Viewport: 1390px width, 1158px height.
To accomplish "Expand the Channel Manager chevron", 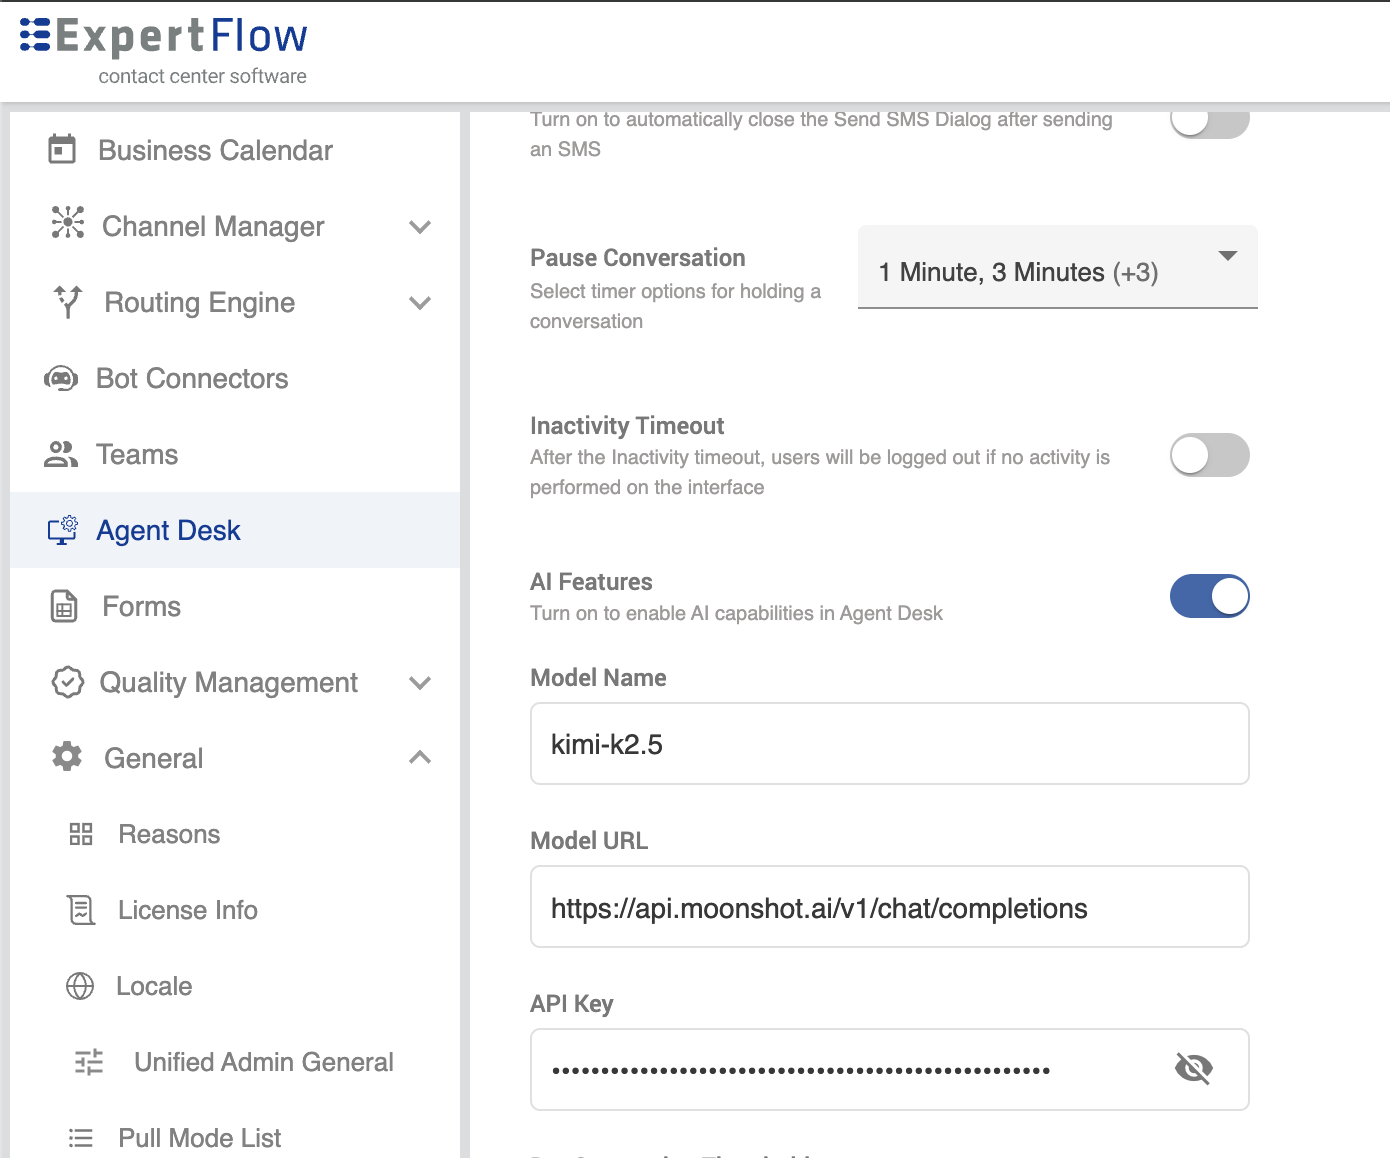I will pos(420,227).
